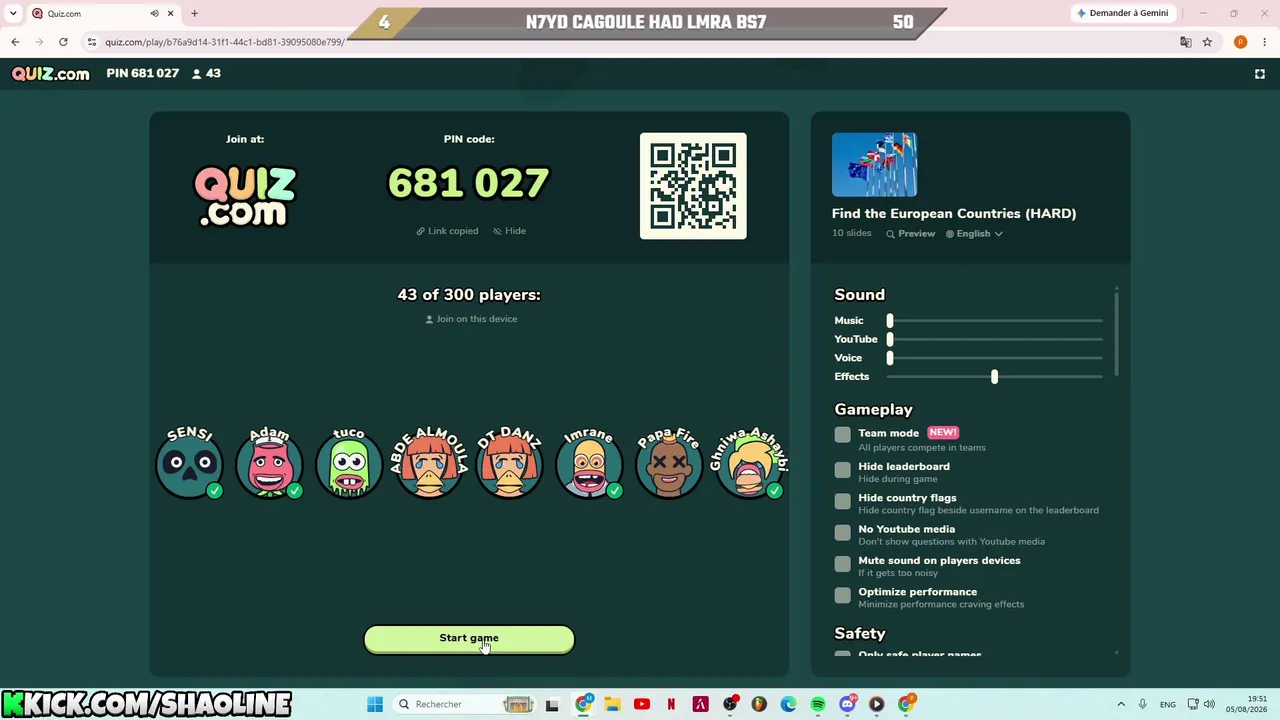
Task: Click tuco player avatar
Action: pos(349,463)
